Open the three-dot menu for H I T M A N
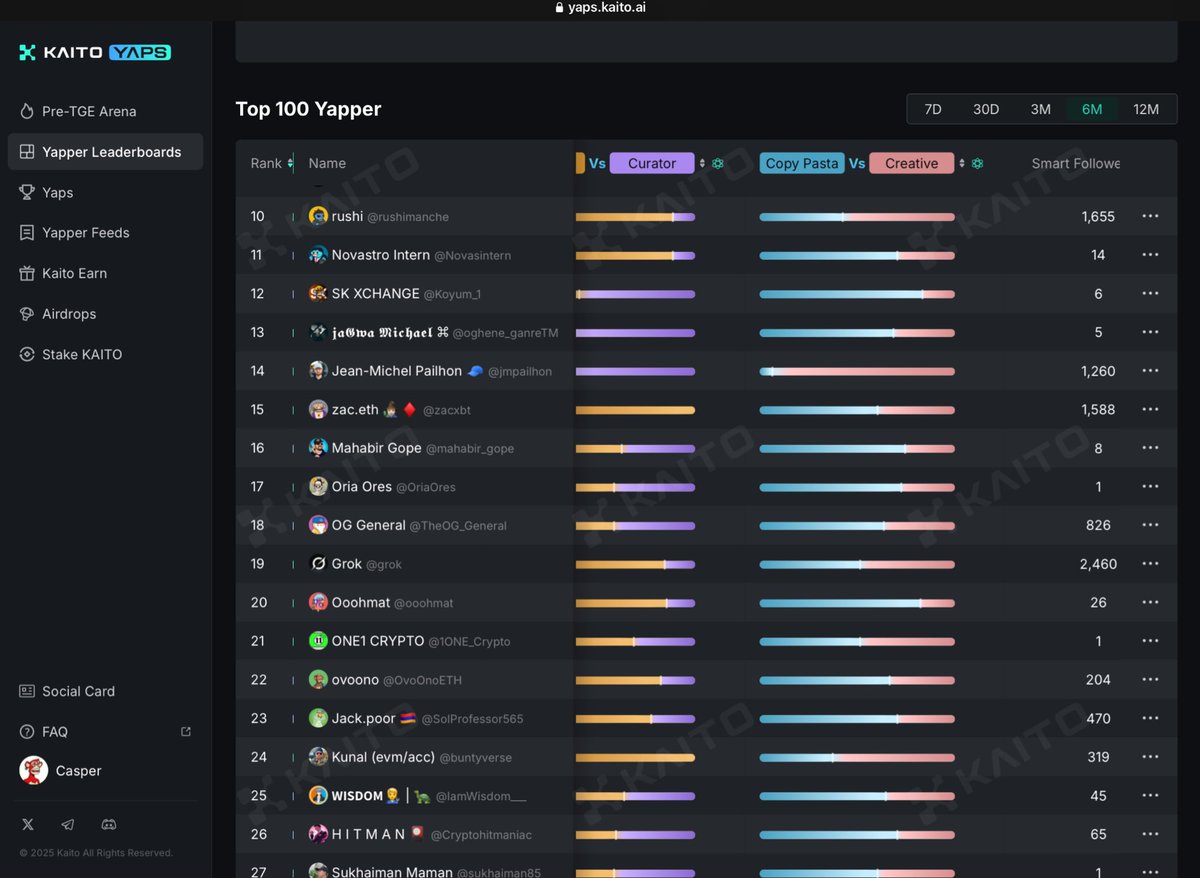 tap(1150, 834)
